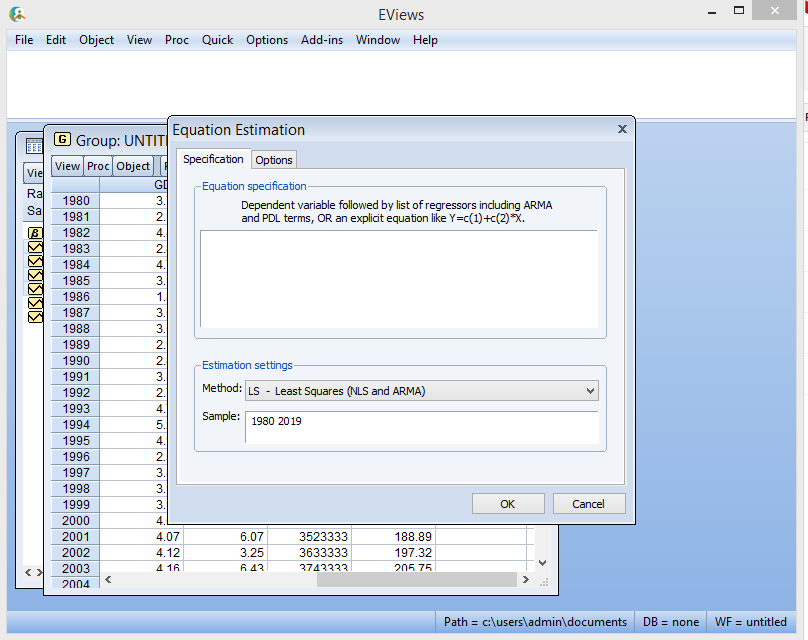Screen dimensions: 808x640
Task: Select row header 1985 in Group table
Action: pyautogui.click(x=76, y=281)
